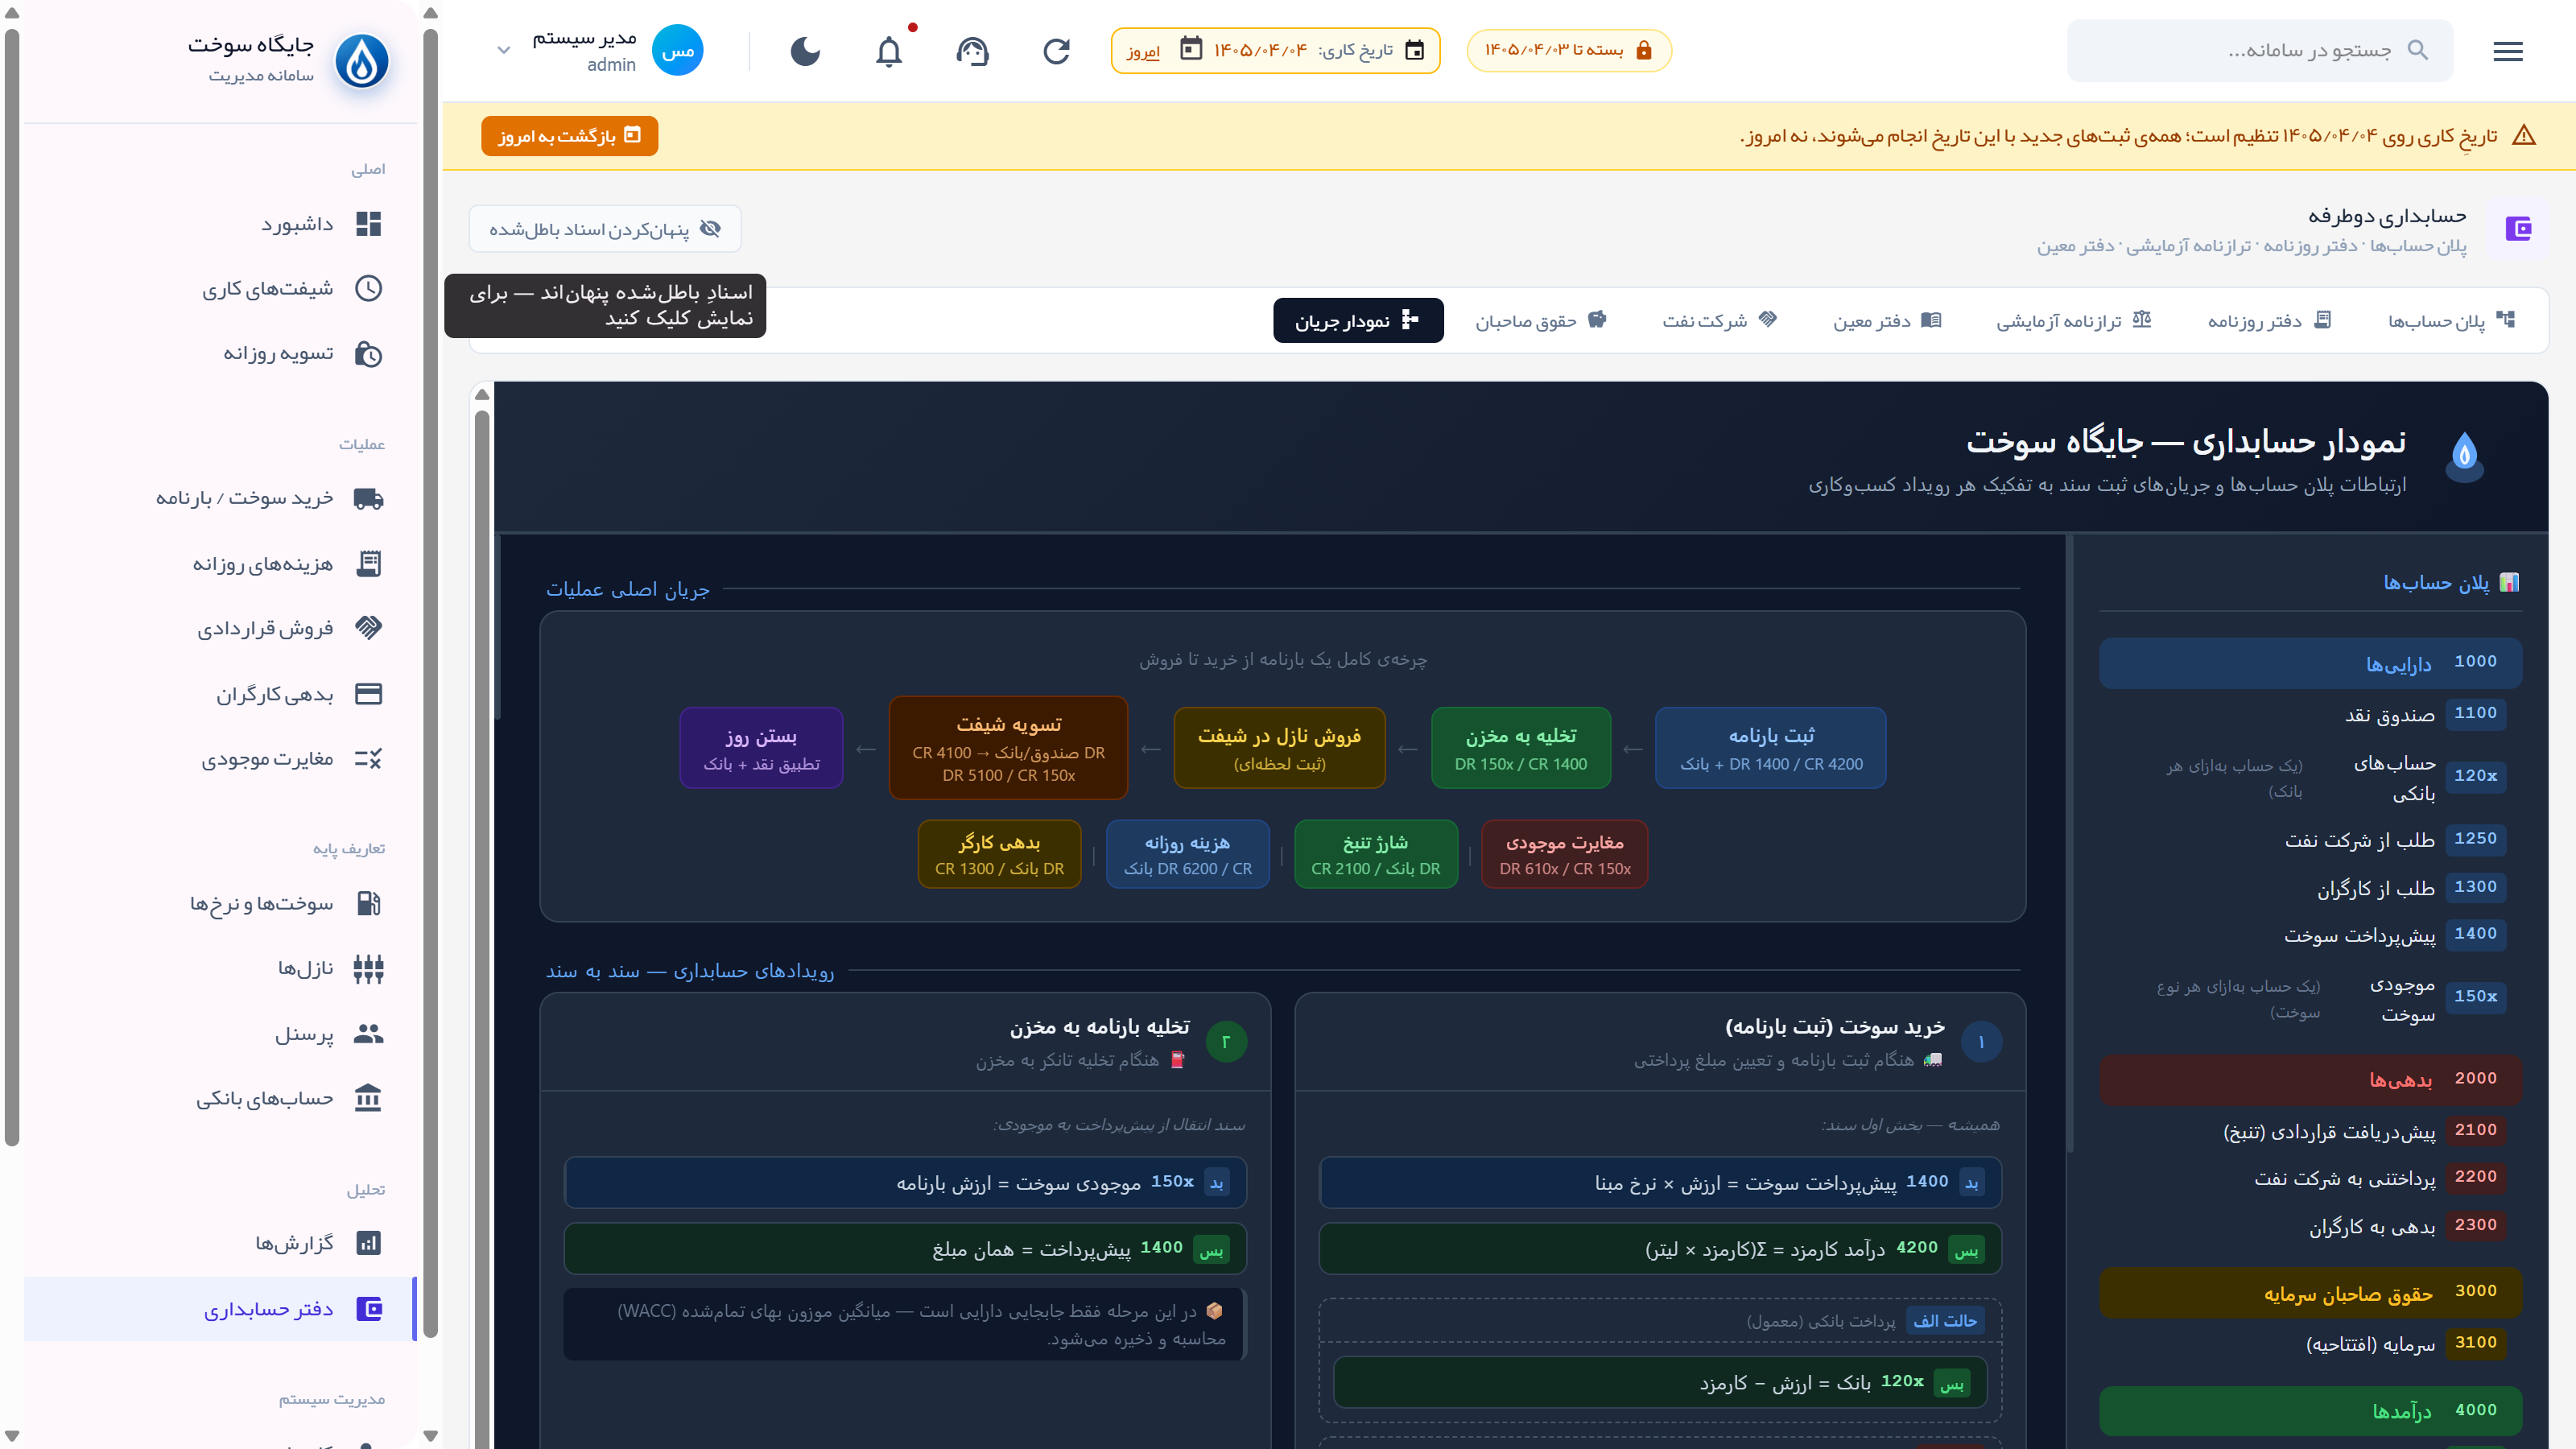Open شیفت‌های کاری clock icon
The height and width of the screenshot is (1449, 2576).
[369, 289]
